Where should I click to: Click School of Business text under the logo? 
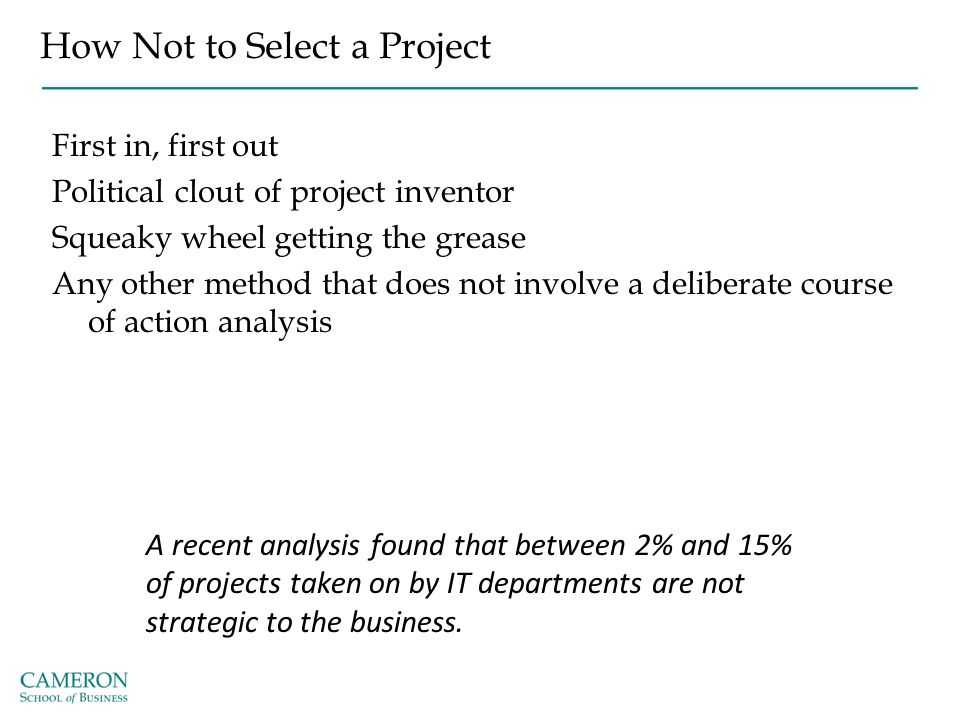[73, 697]
